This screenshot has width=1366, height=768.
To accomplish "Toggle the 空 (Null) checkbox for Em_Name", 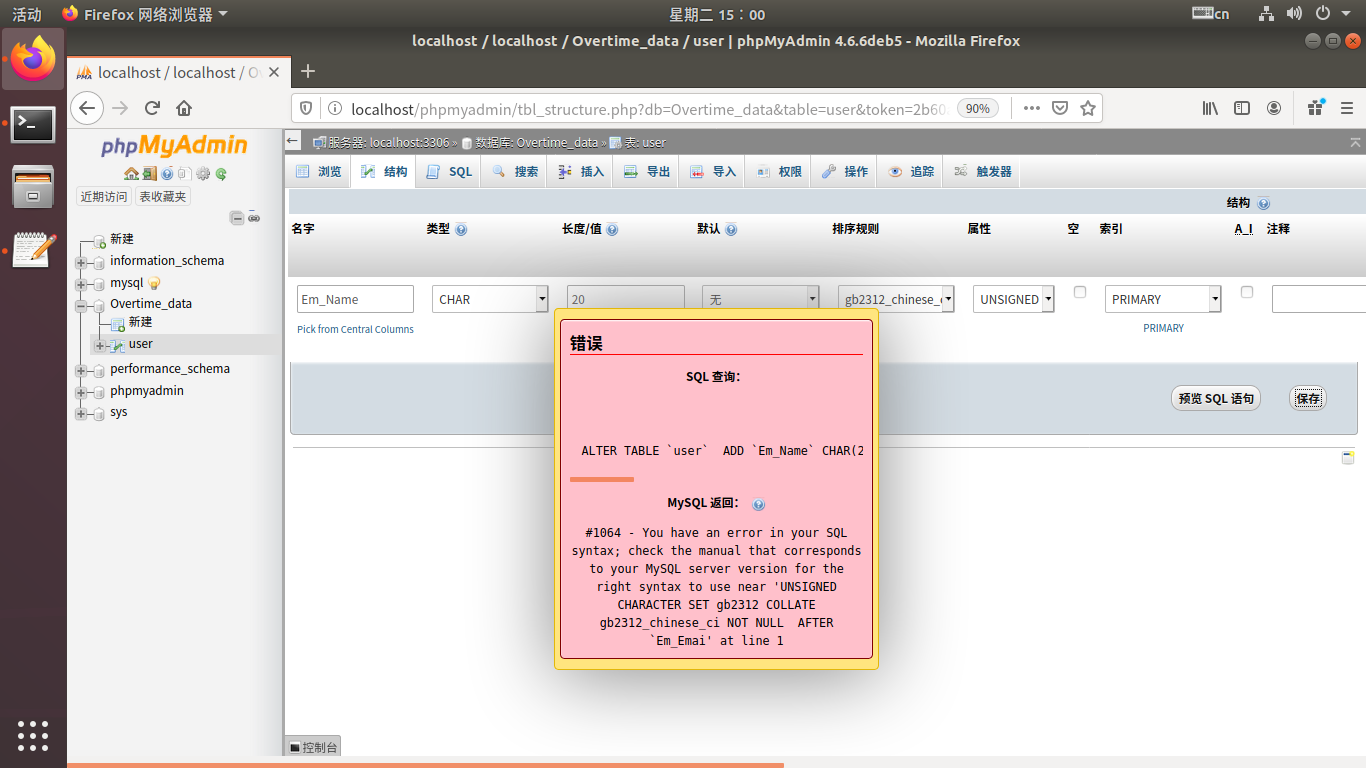I will pyautogui.click(x=1080, y=292).
